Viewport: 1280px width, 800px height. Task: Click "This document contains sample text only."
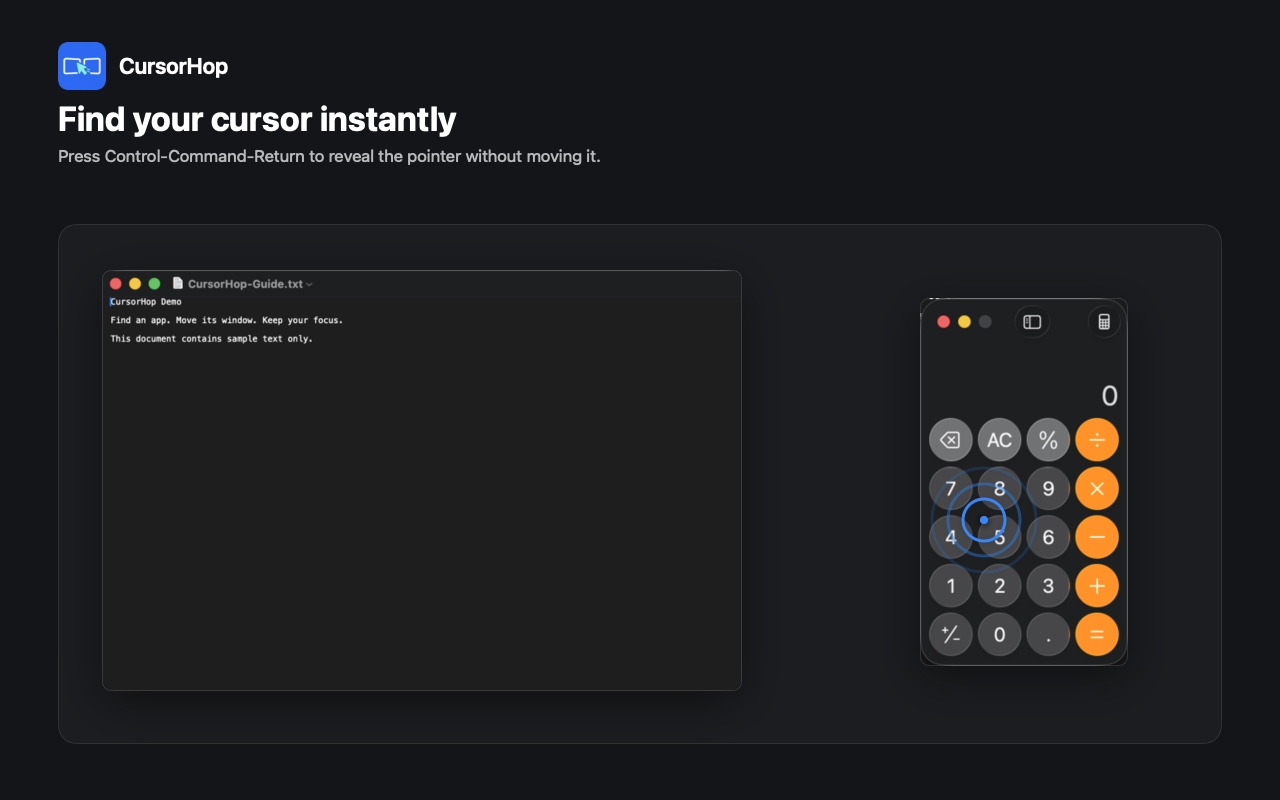point(211,339)
